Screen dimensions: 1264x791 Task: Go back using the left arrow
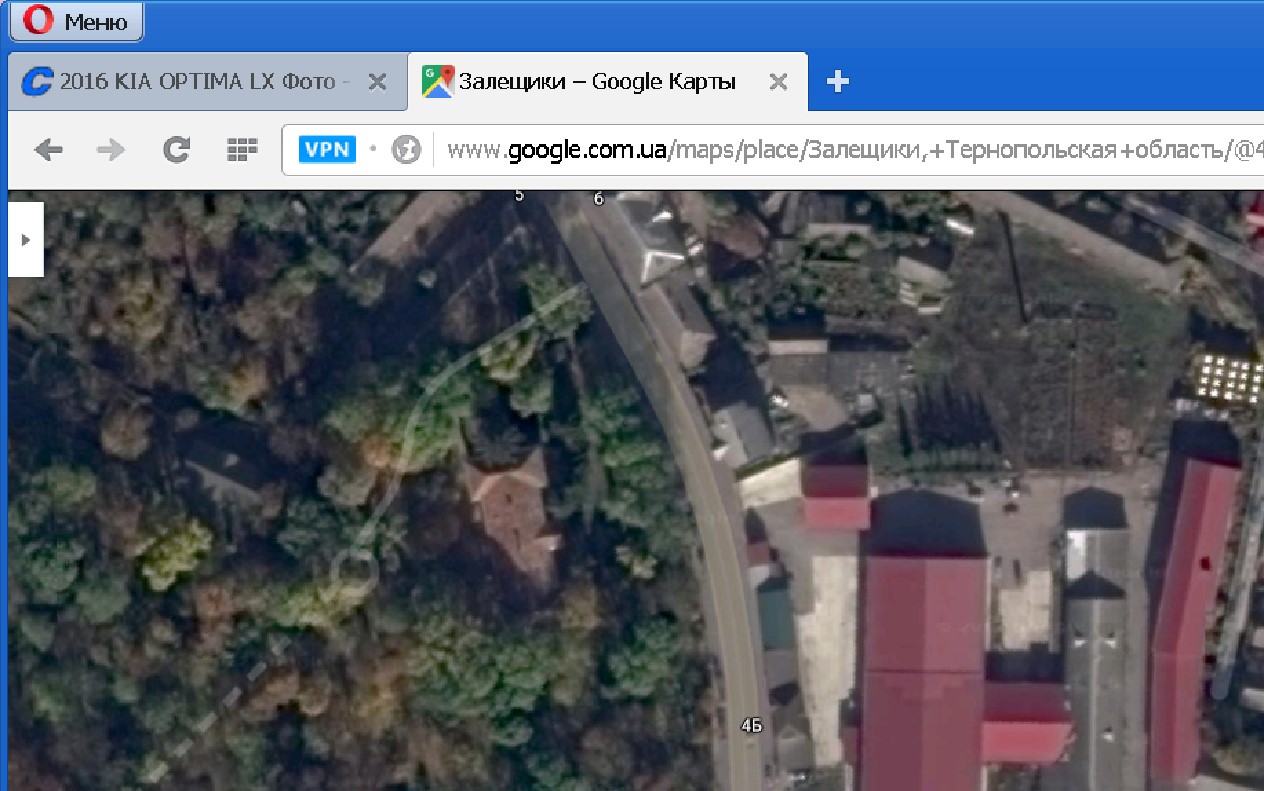[48, 150]
